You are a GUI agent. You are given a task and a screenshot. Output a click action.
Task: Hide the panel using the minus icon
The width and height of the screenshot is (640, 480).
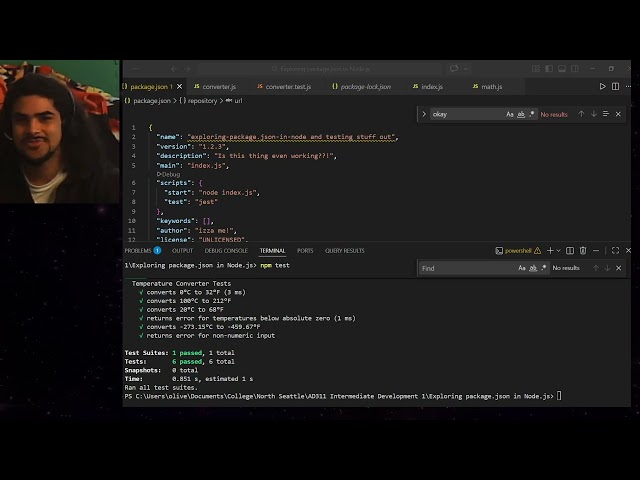click(596, 251)
